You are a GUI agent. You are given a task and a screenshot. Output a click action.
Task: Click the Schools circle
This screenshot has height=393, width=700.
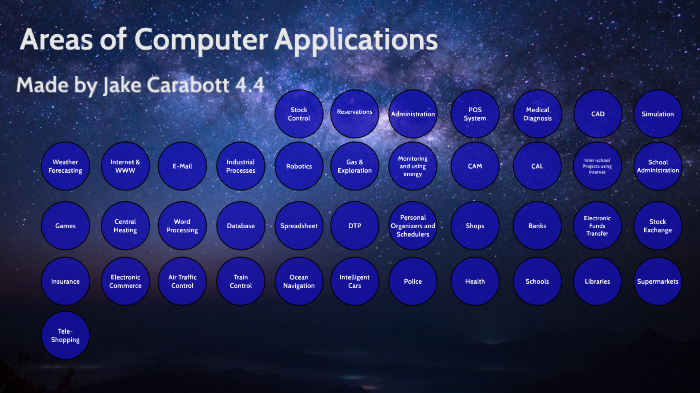point(538,281)
